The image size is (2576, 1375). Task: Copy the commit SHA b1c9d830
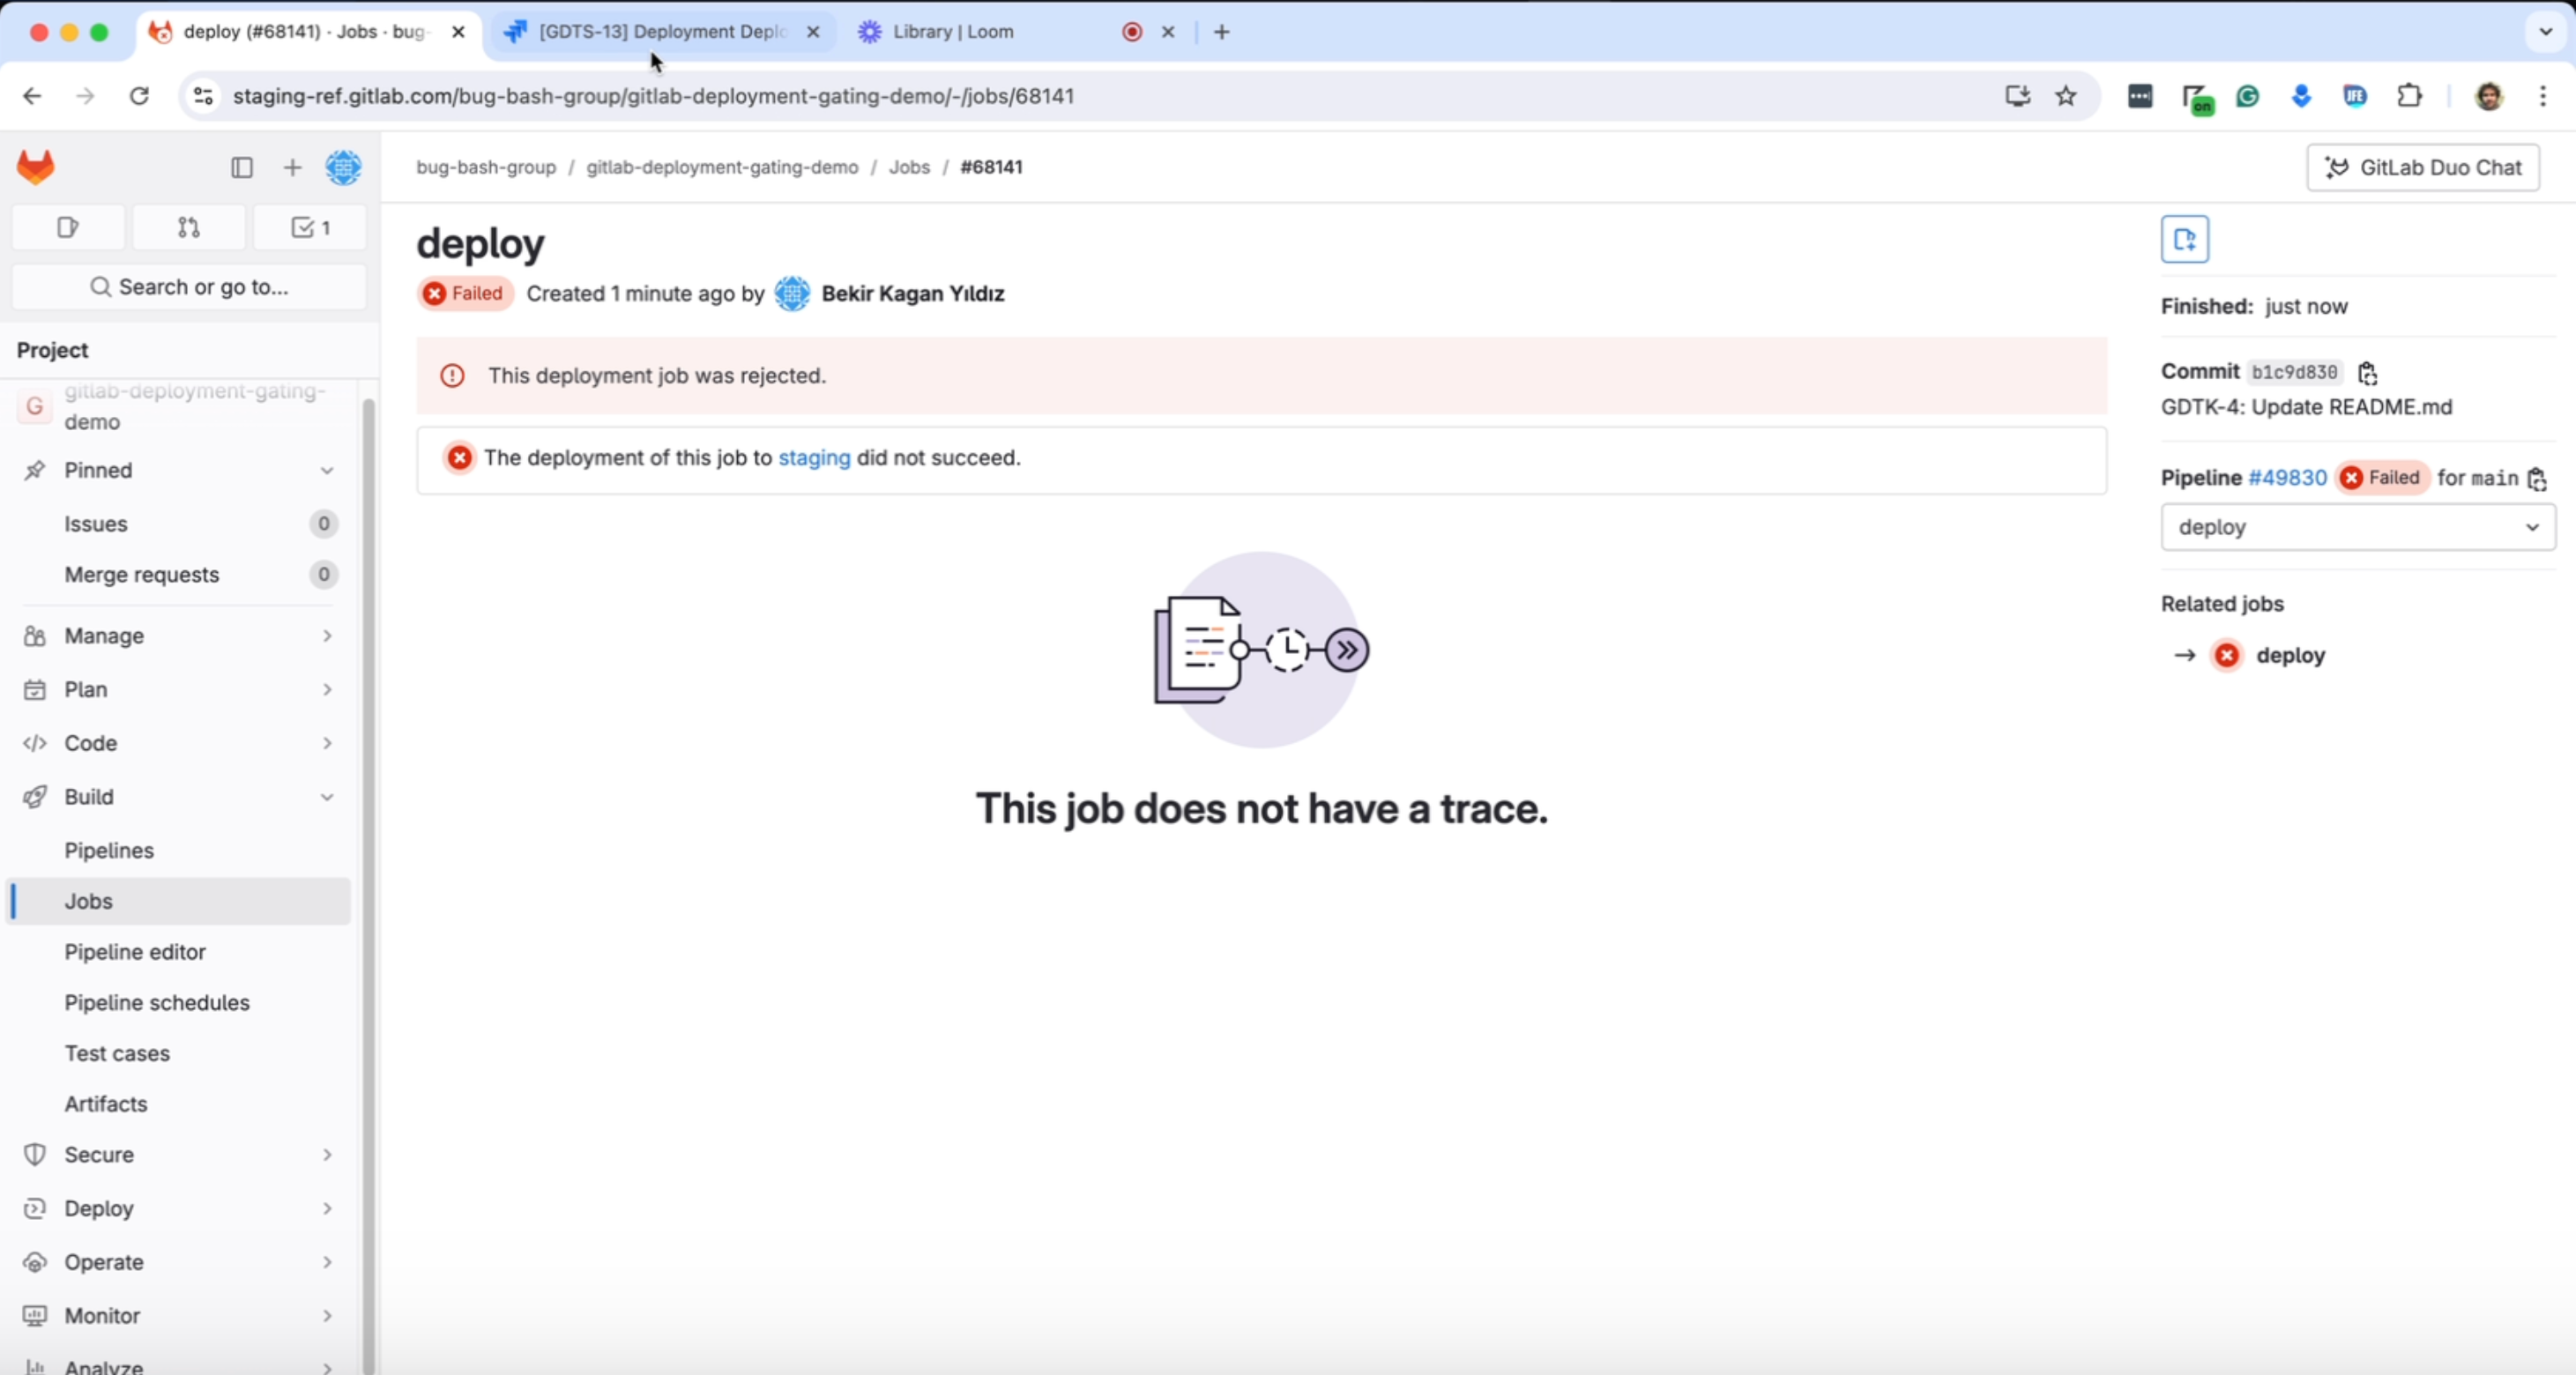click(2368, 372)
